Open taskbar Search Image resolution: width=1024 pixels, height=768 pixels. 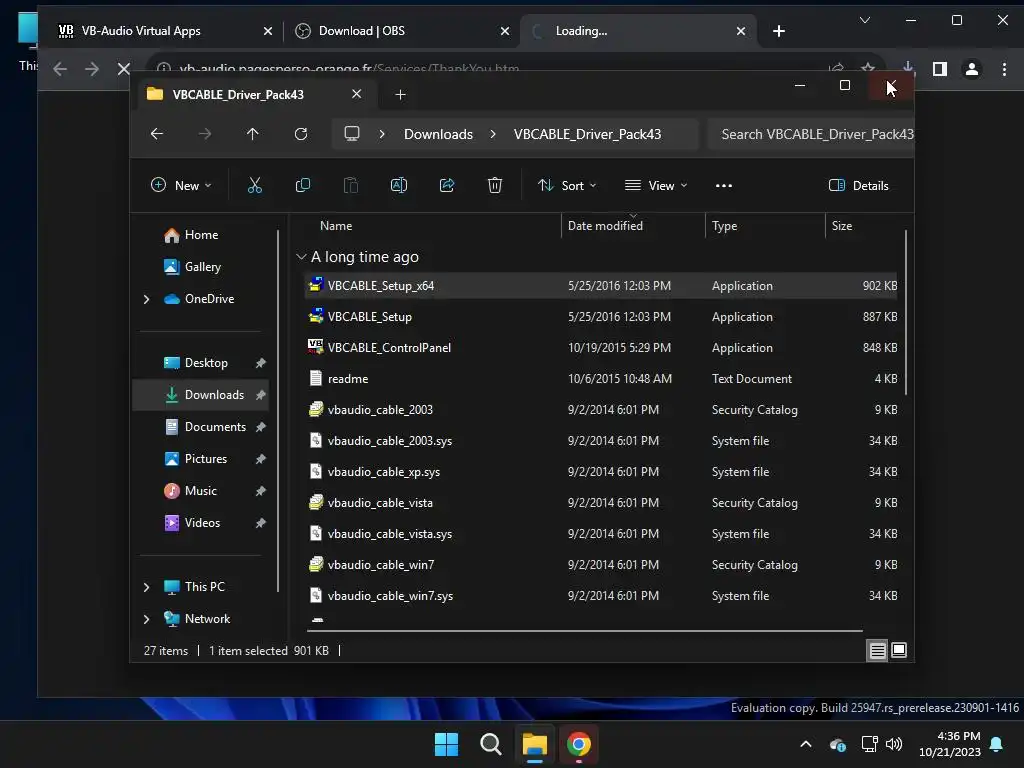tap(490, 744)
